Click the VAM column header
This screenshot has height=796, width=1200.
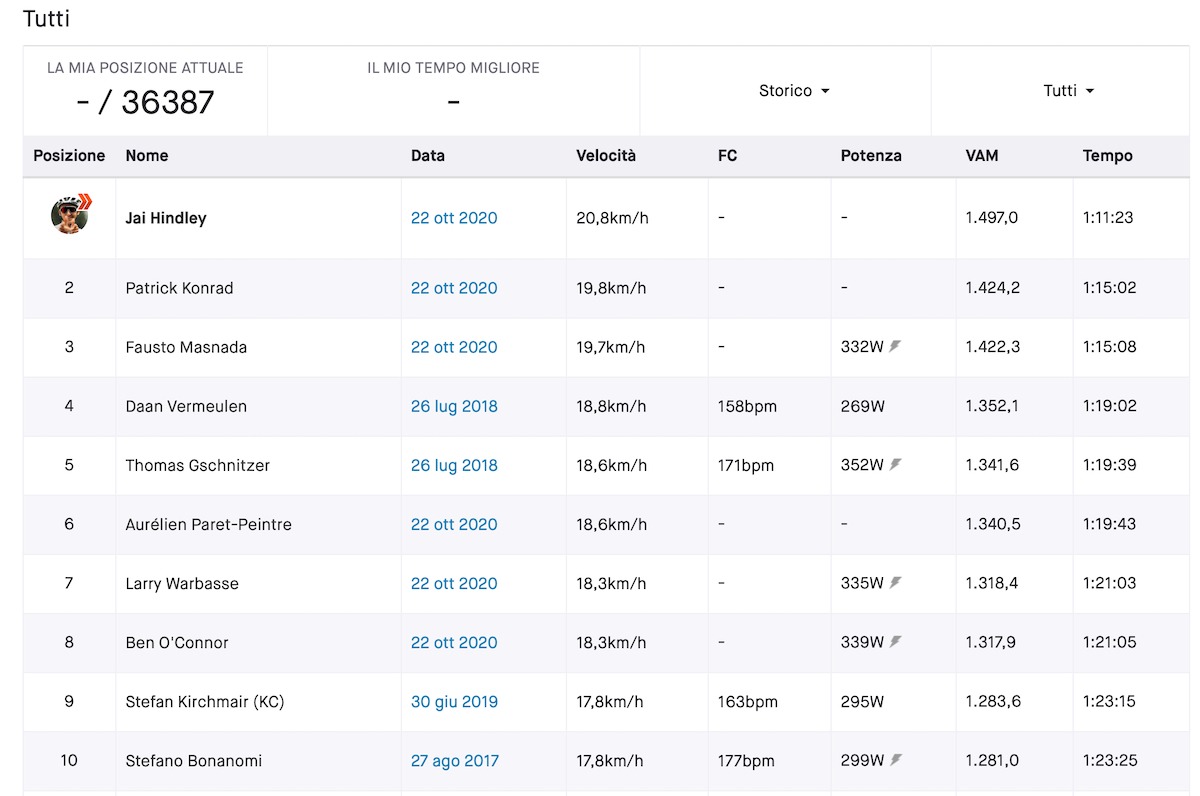tap(982, 156)
